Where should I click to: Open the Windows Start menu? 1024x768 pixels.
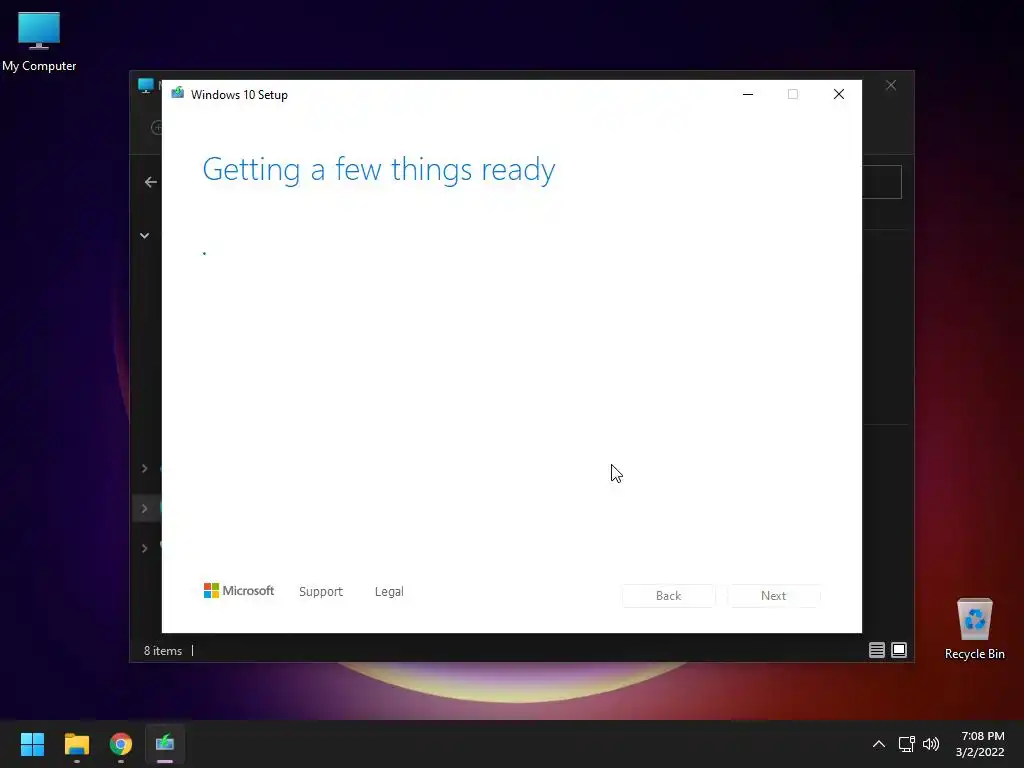coord(32,744)
